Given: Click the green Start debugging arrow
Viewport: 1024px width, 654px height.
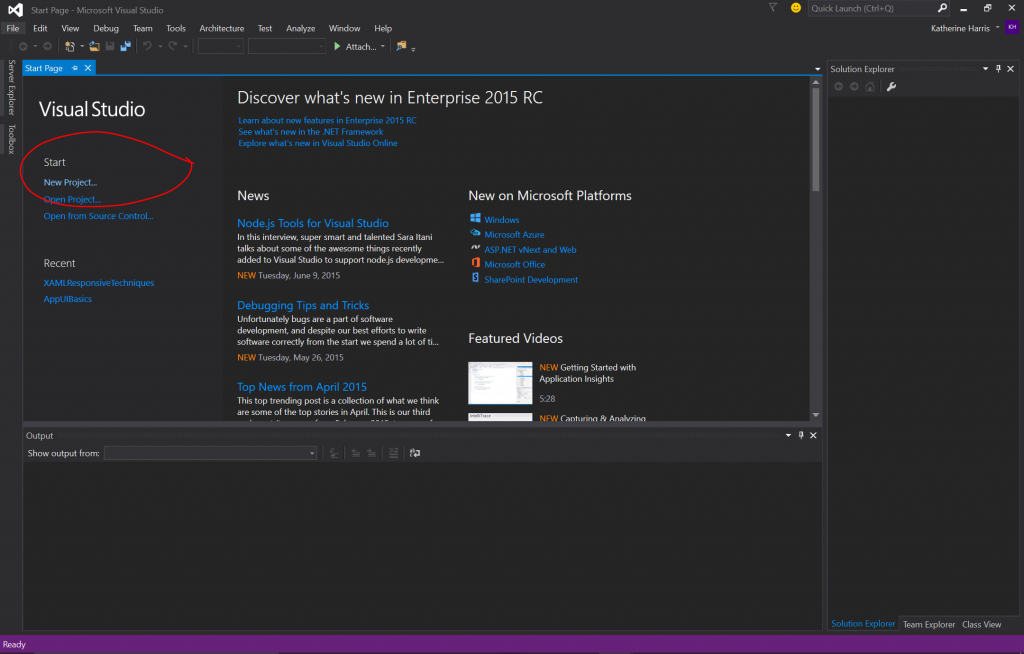Looking at the screenshot, I should coord(337,46).
